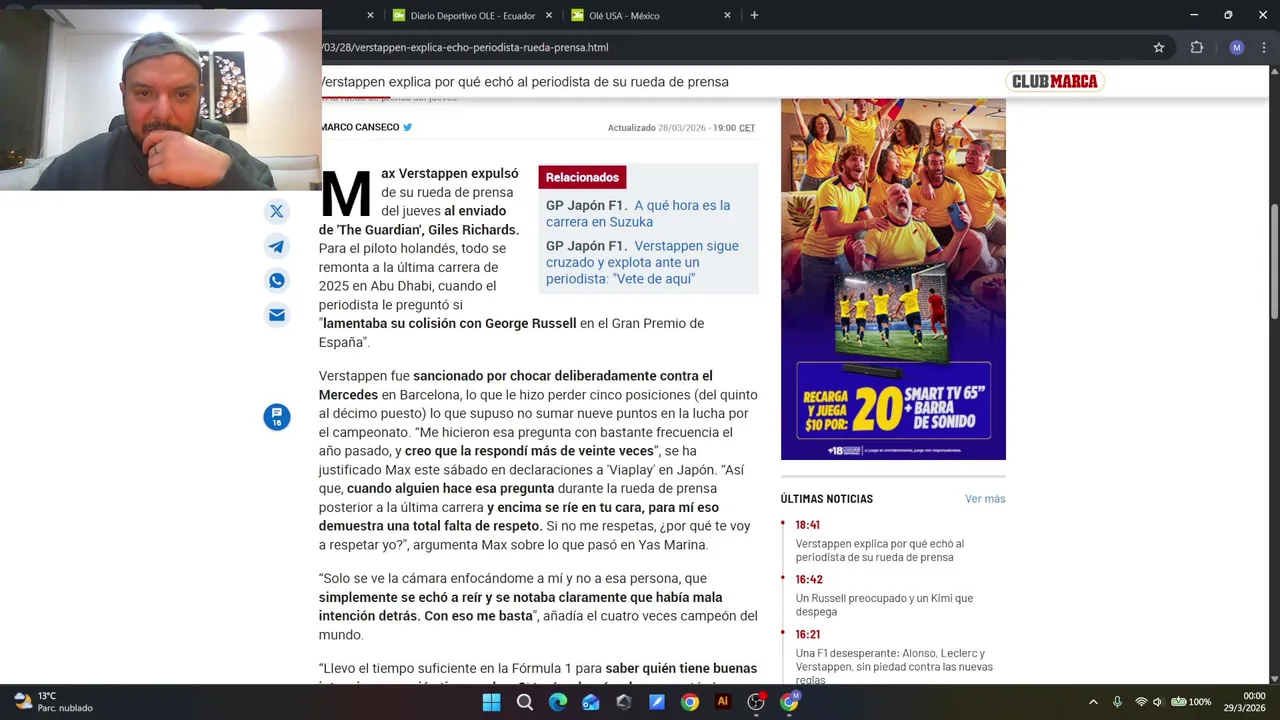Open Chrome with profile badge in taskbar

(x=789, y=702)
